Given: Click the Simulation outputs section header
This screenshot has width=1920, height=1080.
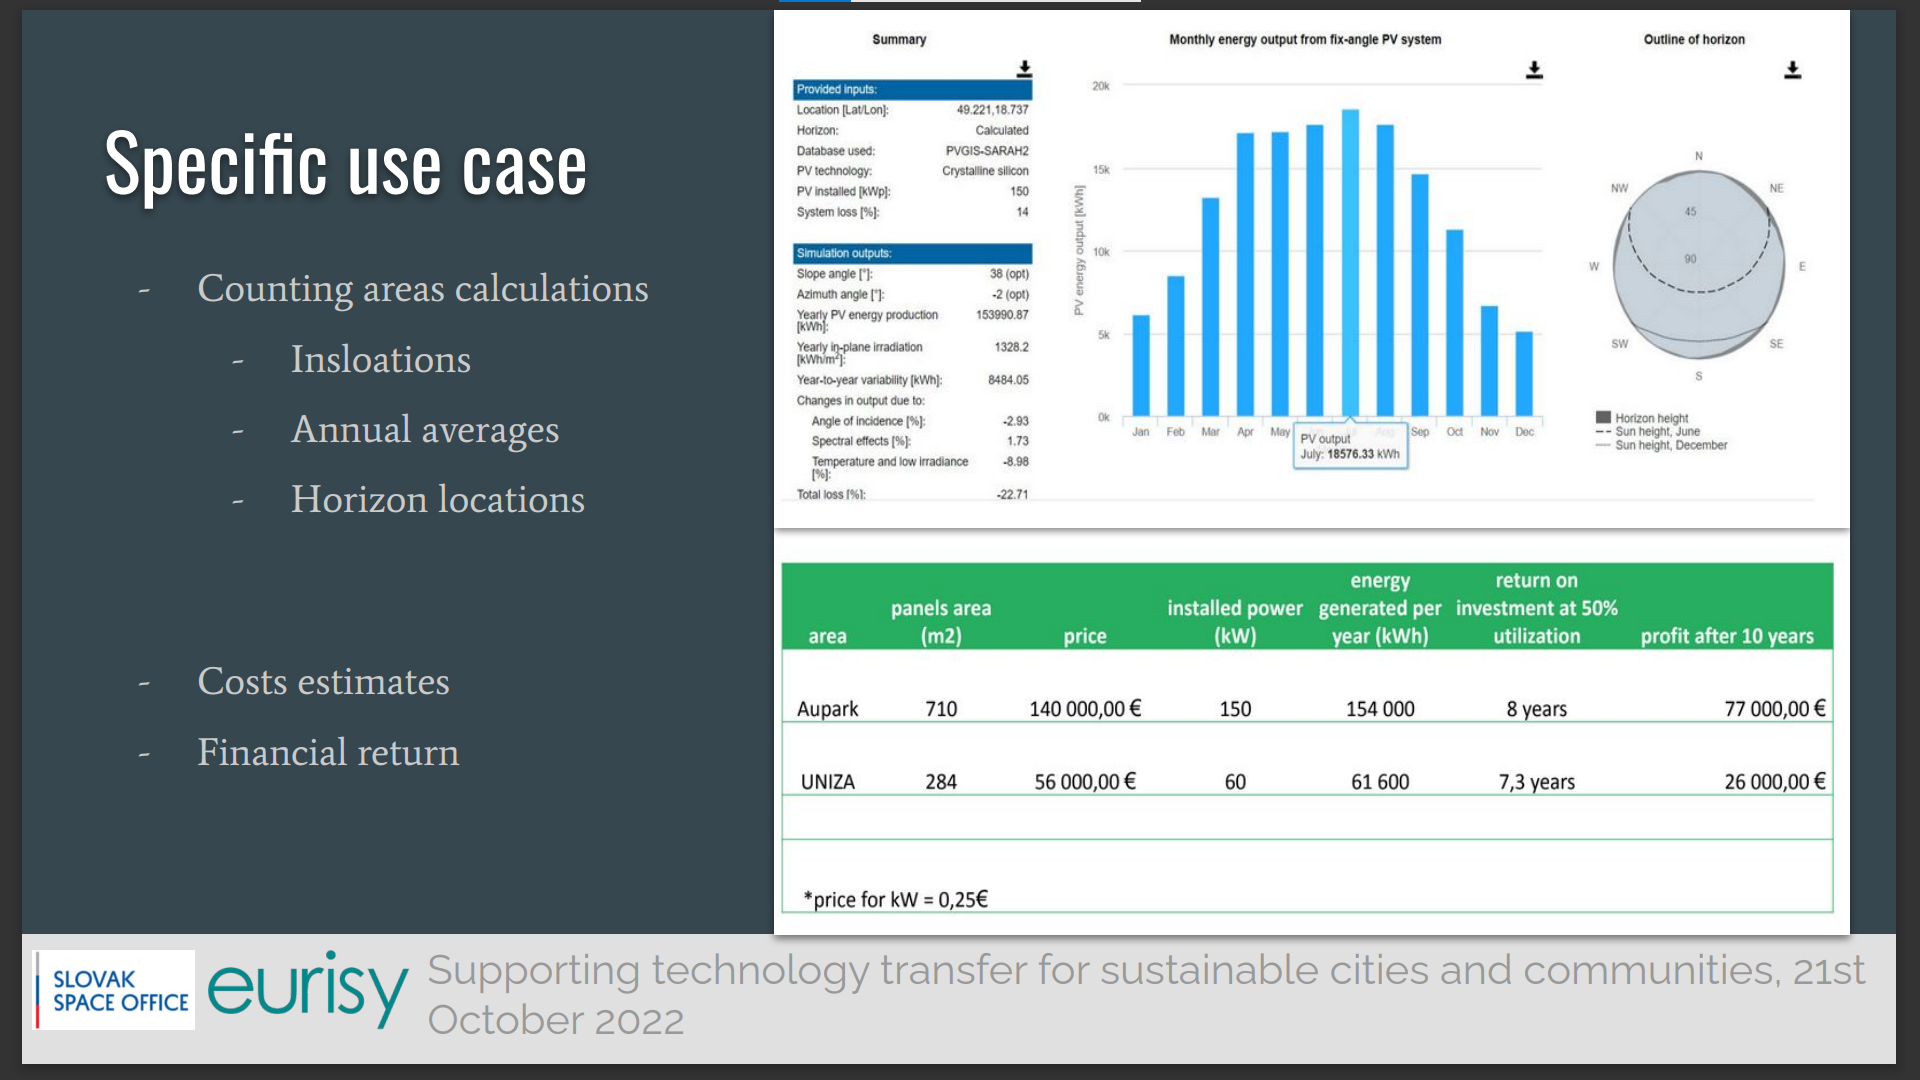Looking at the screenshot, I should pyautogui.click(x=912, y=253).
